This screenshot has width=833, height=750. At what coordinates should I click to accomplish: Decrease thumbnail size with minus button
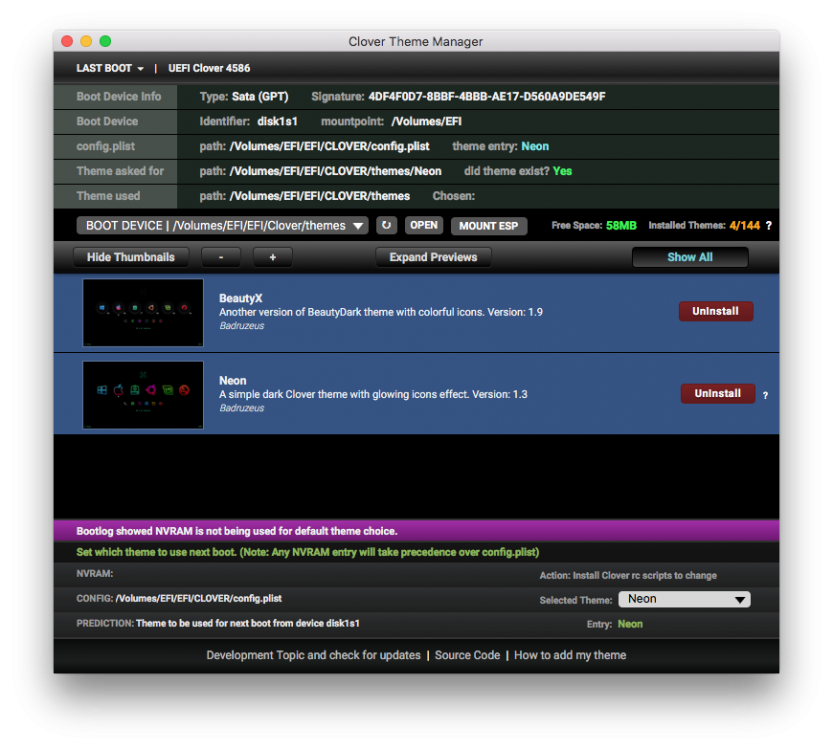pos(221,257)
